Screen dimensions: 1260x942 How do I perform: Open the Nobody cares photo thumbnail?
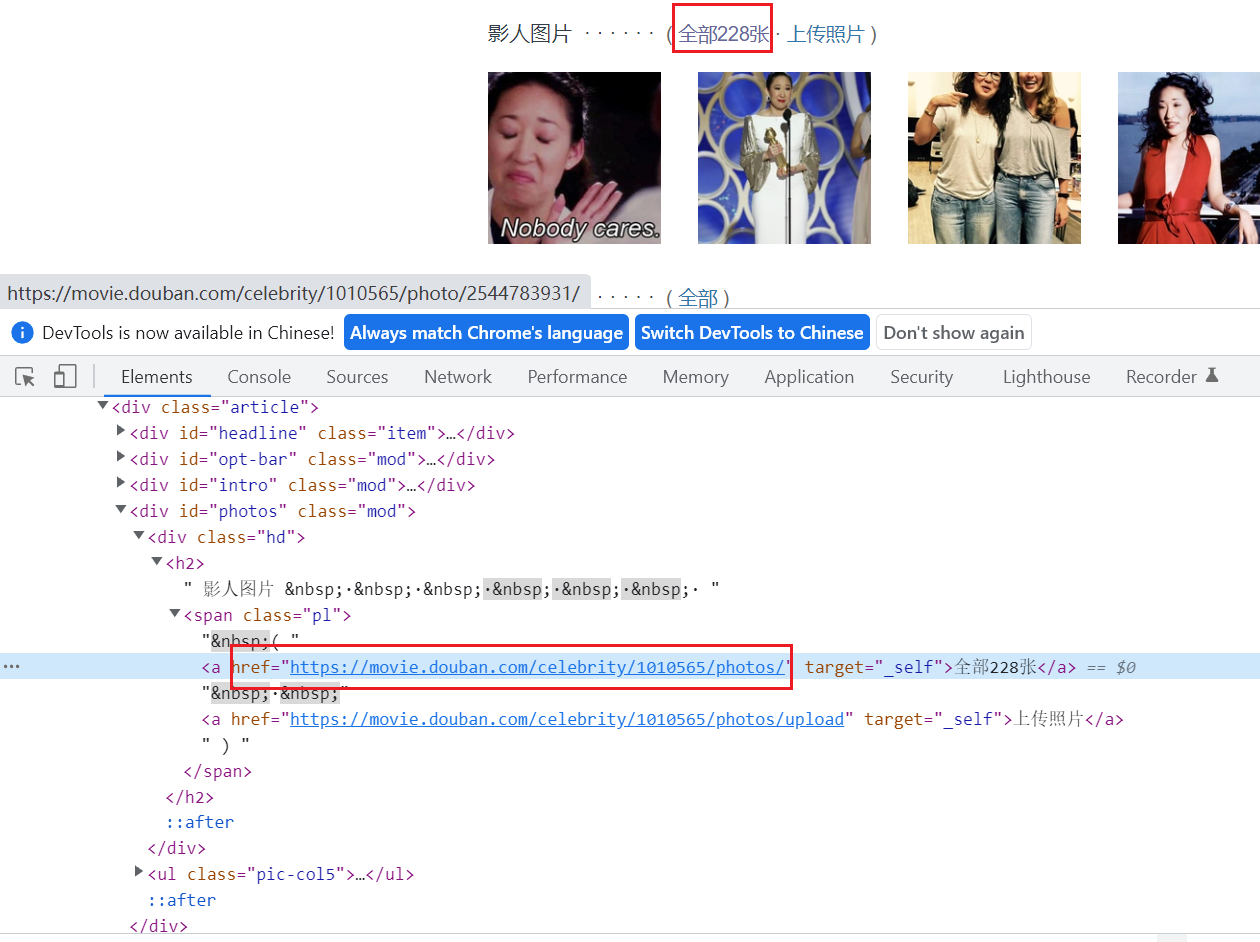(x=574, y=158)
